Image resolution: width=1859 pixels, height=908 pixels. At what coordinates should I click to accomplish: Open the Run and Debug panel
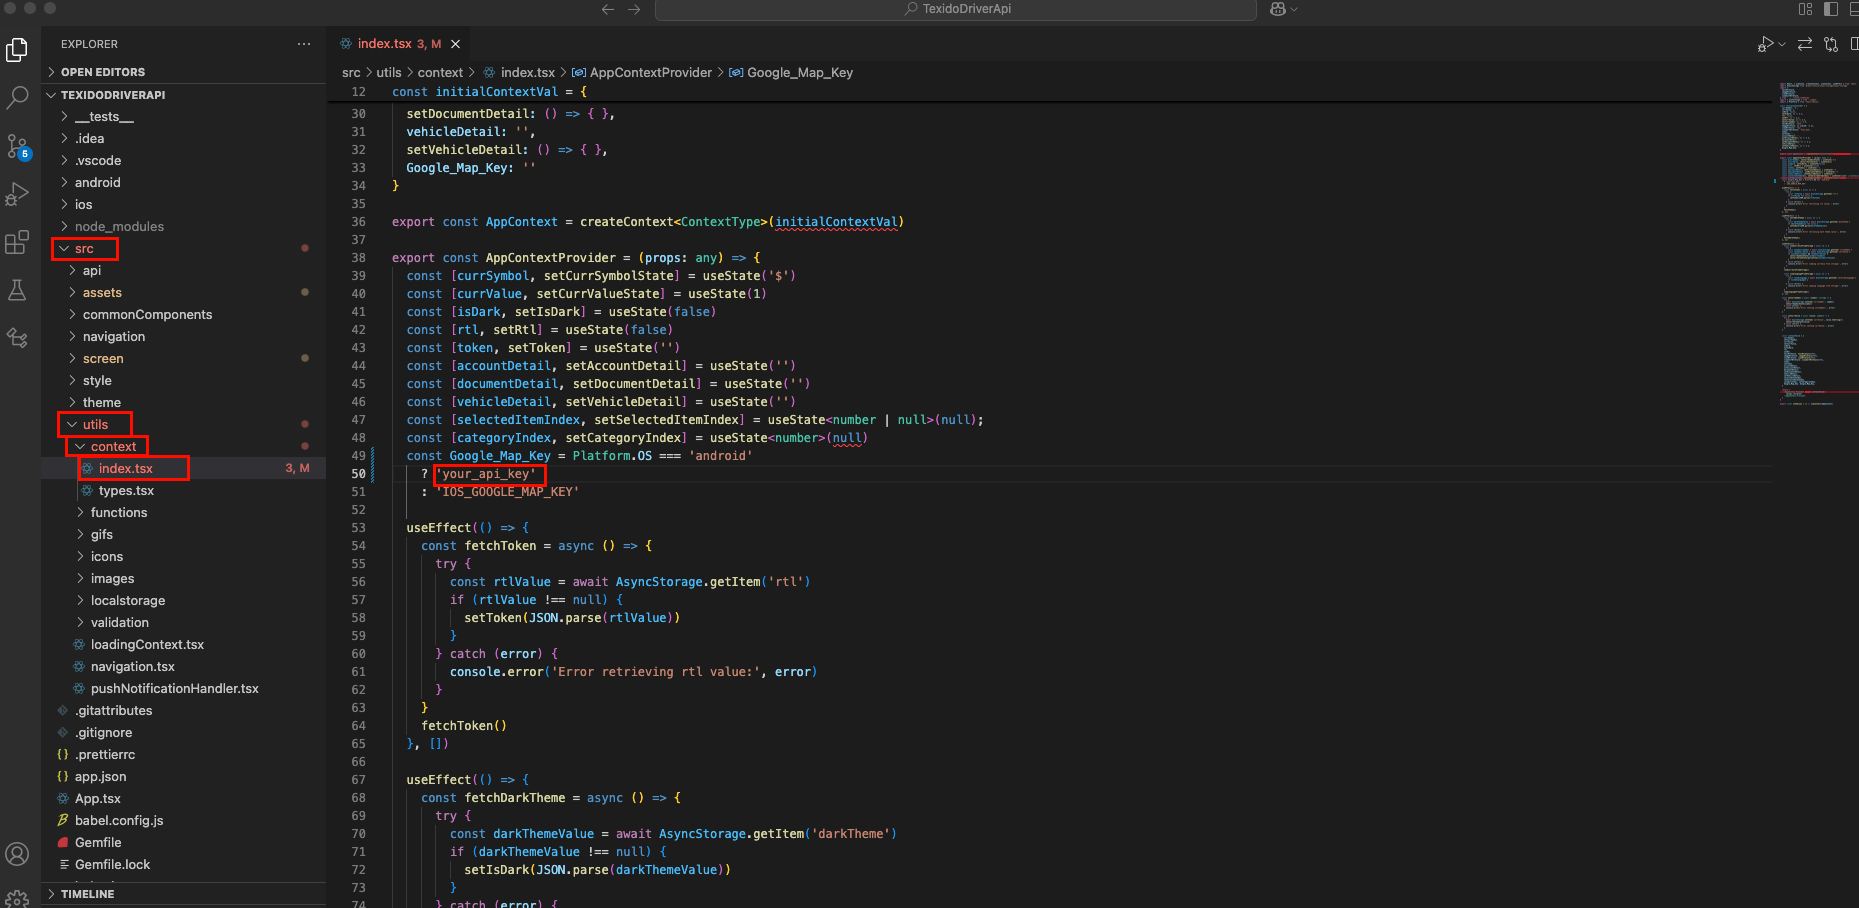[17, 194]
